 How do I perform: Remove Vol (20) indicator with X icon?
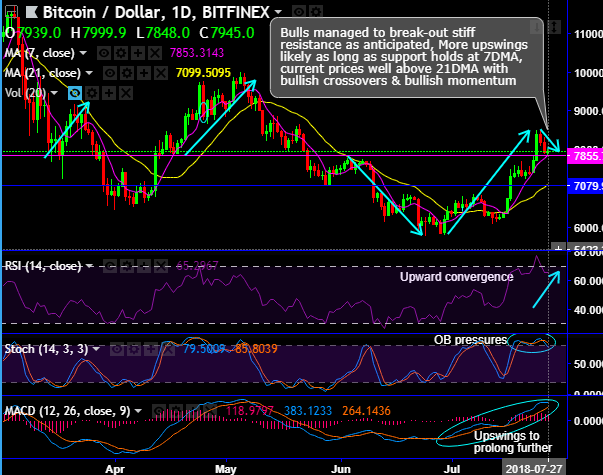click(126, 93)
